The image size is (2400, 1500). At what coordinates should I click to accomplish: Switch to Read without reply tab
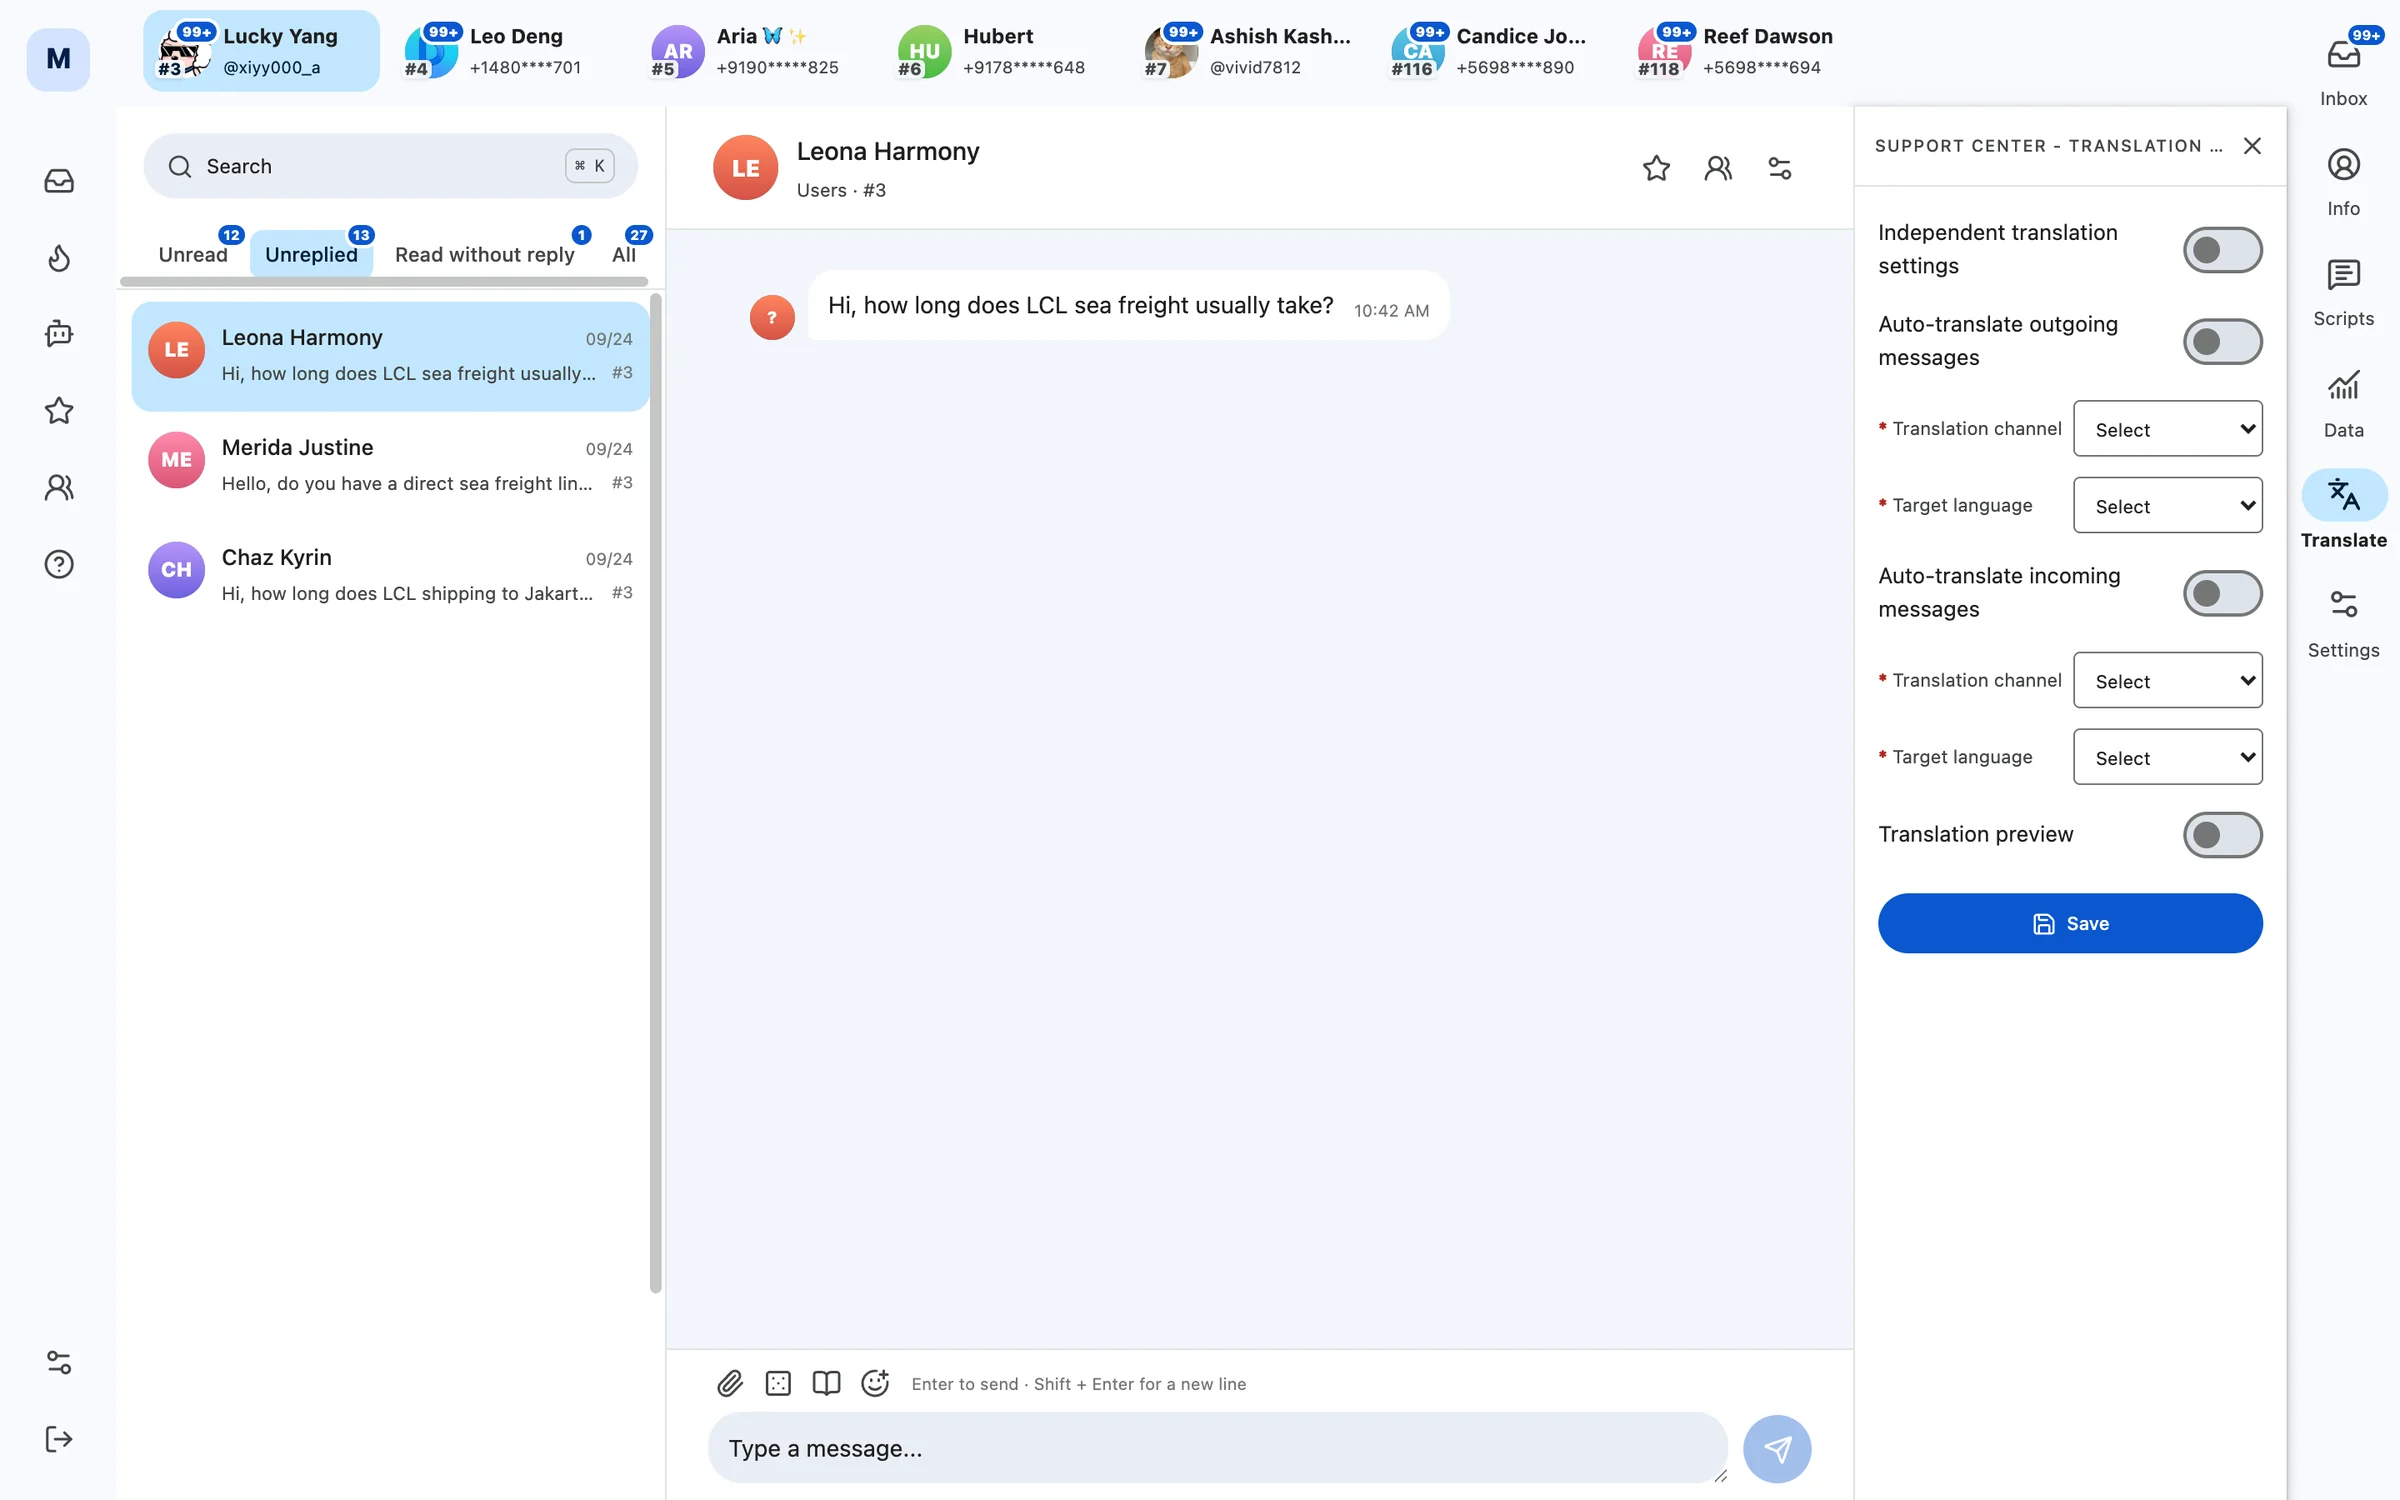point(485,254)
